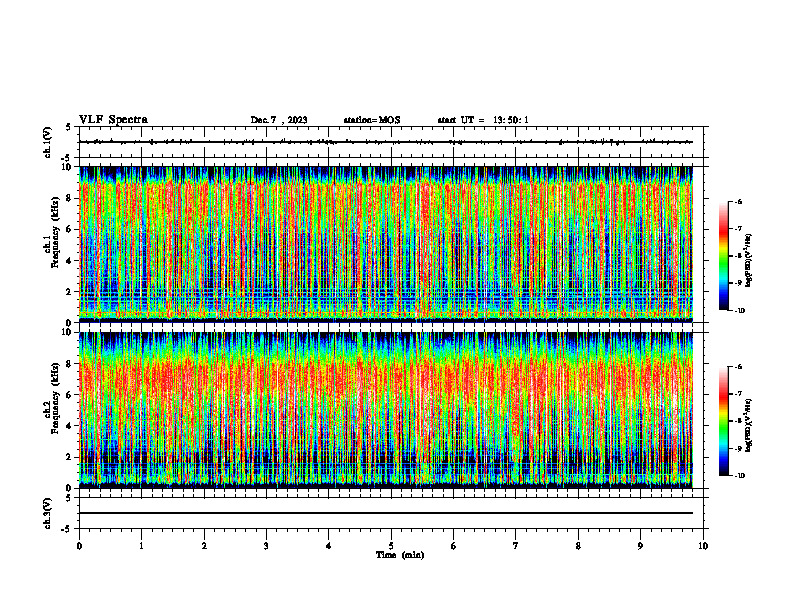Click the time axis tick label "3"
The height and width of the screenshot is (612, 792).
(x=266, y=546)
